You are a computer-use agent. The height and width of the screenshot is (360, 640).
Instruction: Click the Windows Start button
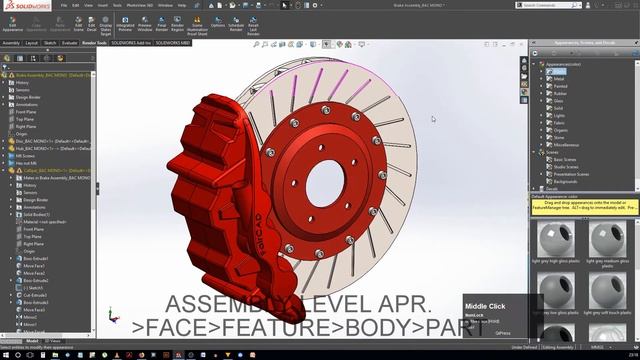click(6, 355)
